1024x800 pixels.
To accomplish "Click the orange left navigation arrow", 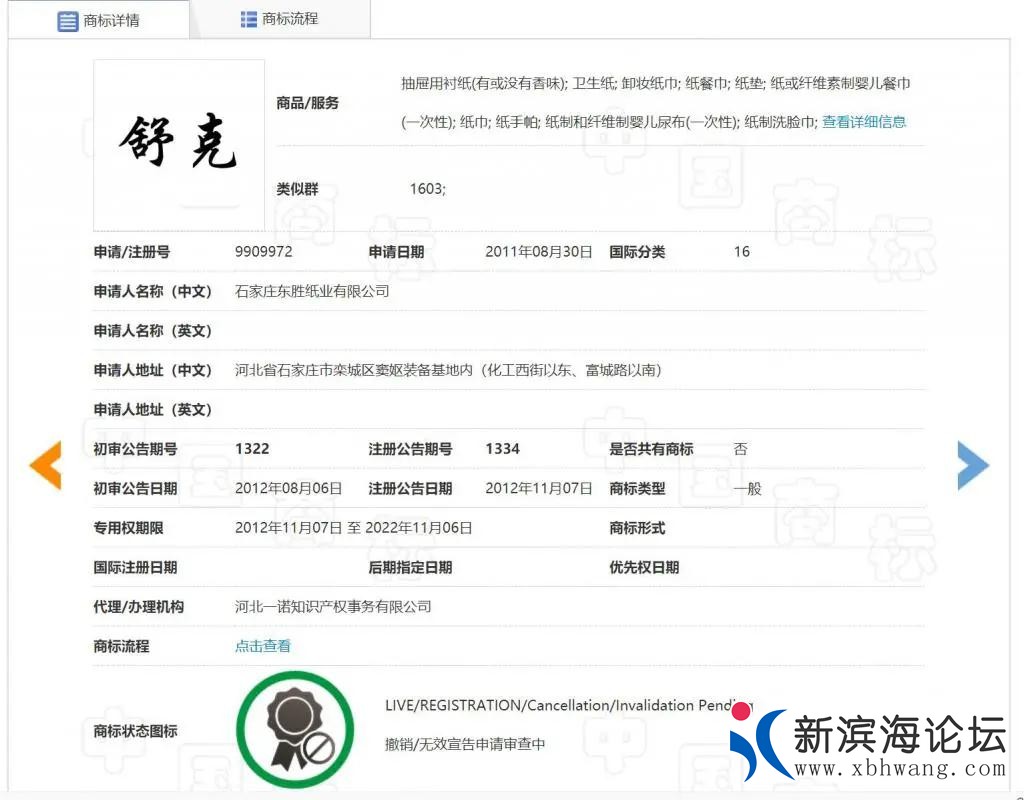I will [x=44, y=465].
